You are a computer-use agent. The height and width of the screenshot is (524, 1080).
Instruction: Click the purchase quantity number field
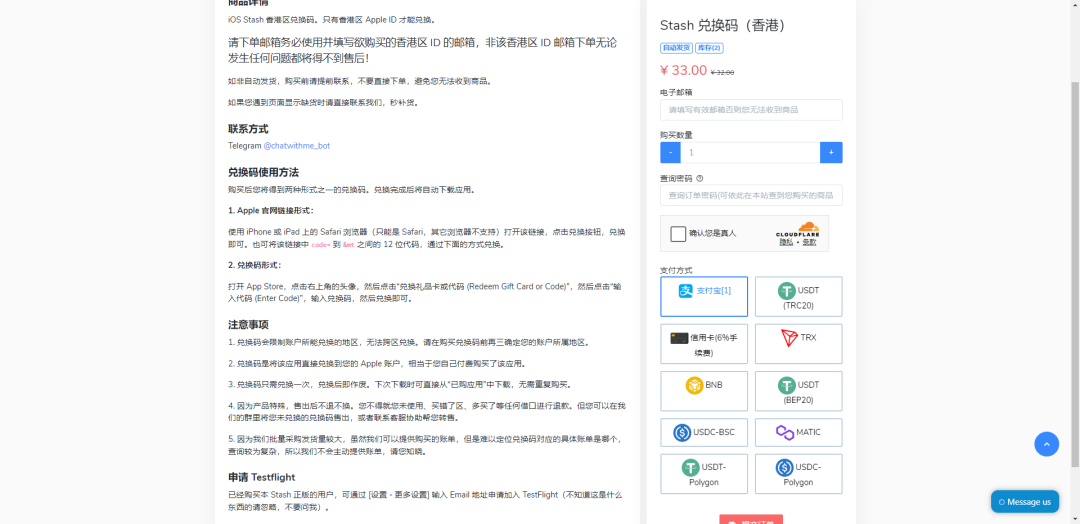[x=750, y=152]
